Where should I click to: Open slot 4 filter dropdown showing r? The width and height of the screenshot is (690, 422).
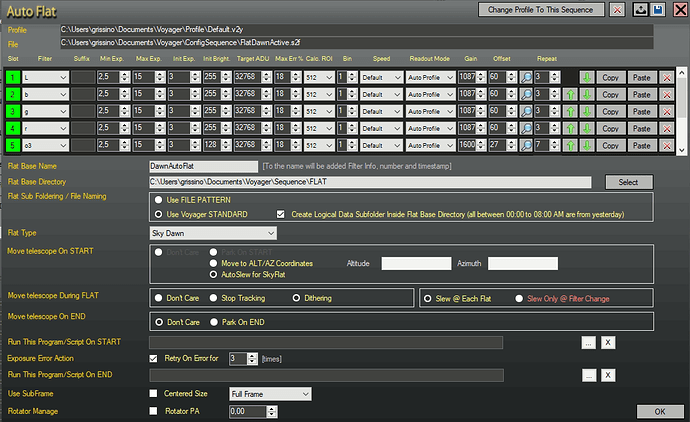(x=46, y=128)
